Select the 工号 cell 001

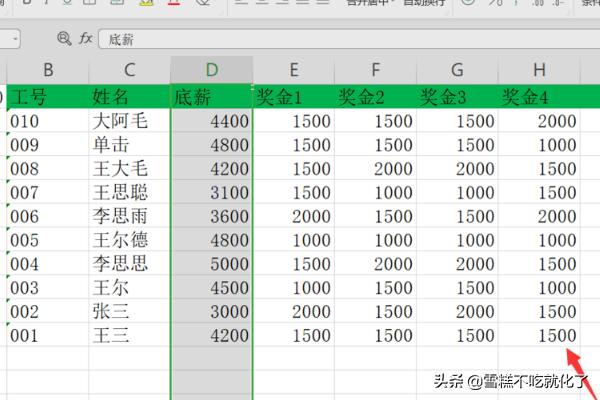pos(47,335)
